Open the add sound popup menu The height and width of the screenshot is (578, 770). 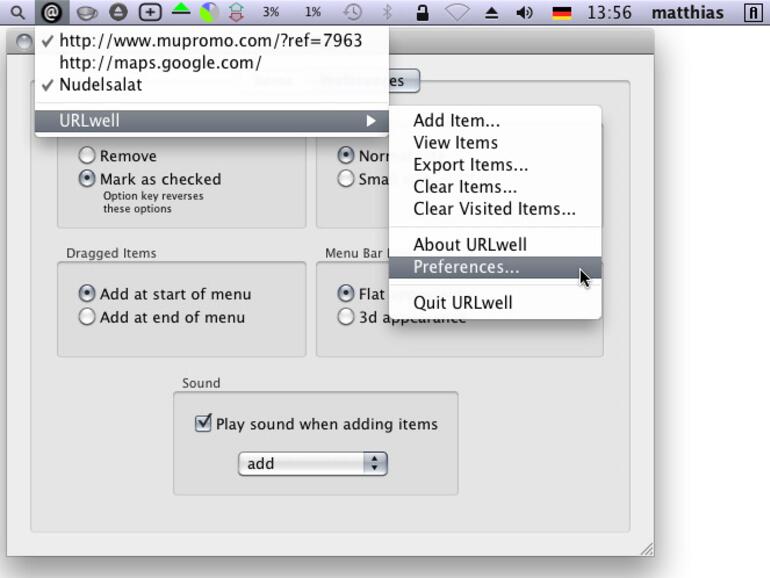tap(313, 464)
